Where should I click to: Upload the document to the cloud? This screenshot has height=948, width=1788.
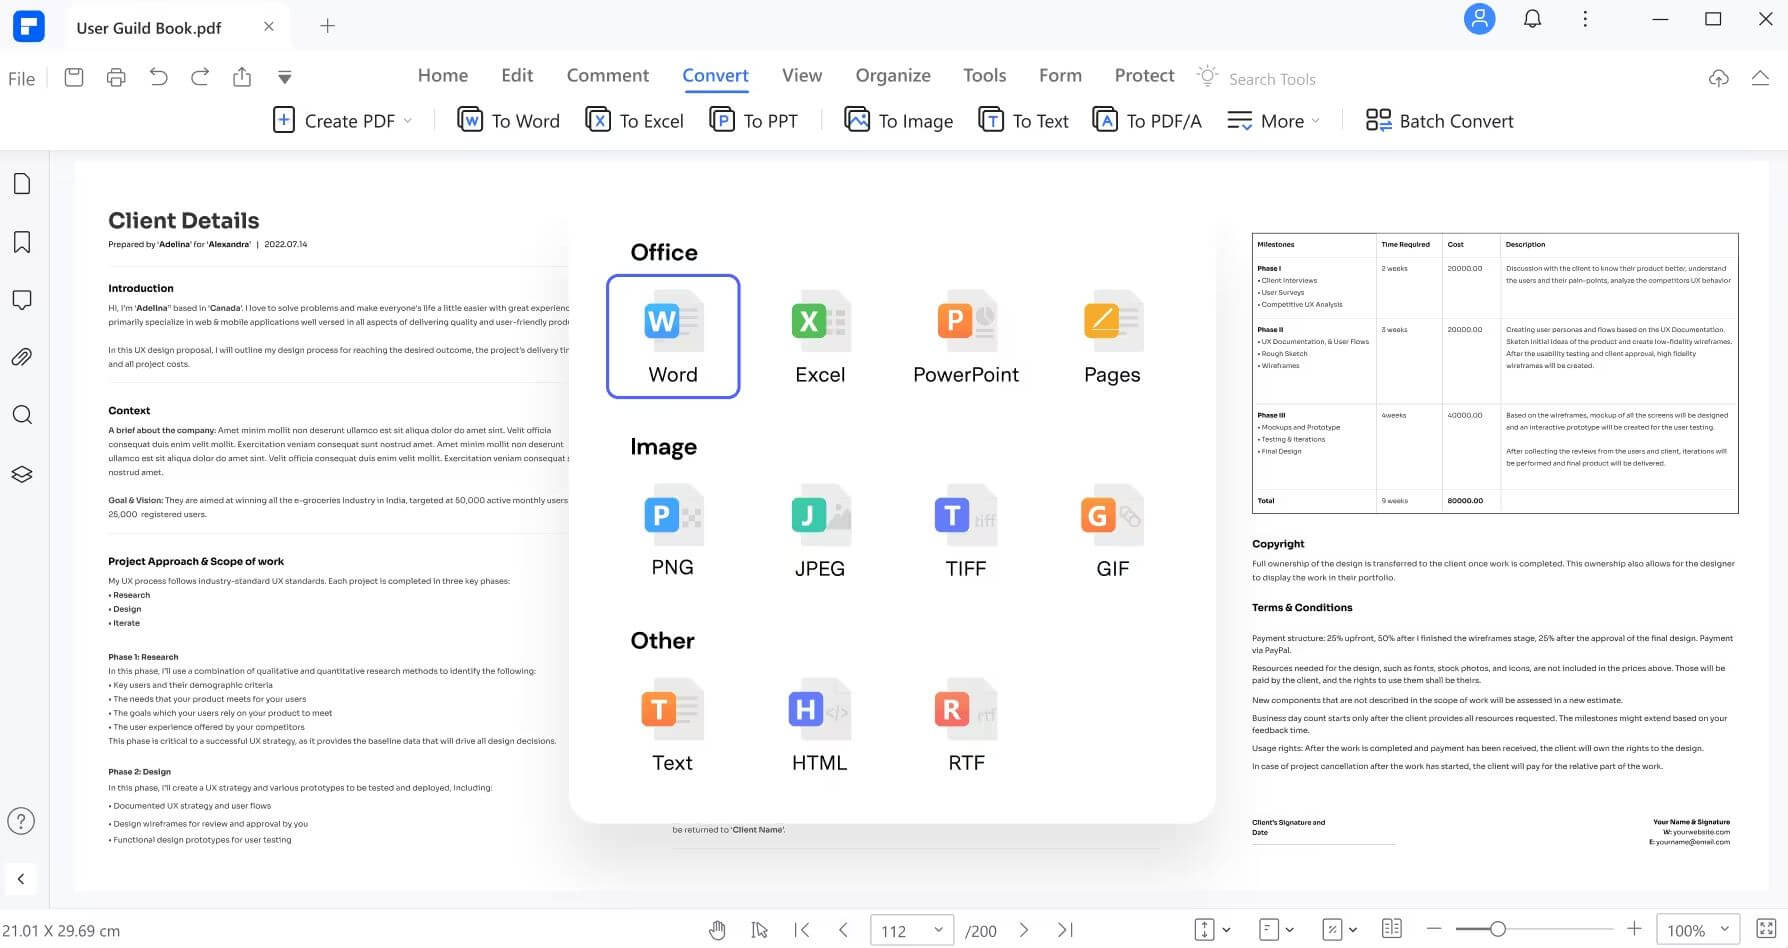(x=1718, y=78)
